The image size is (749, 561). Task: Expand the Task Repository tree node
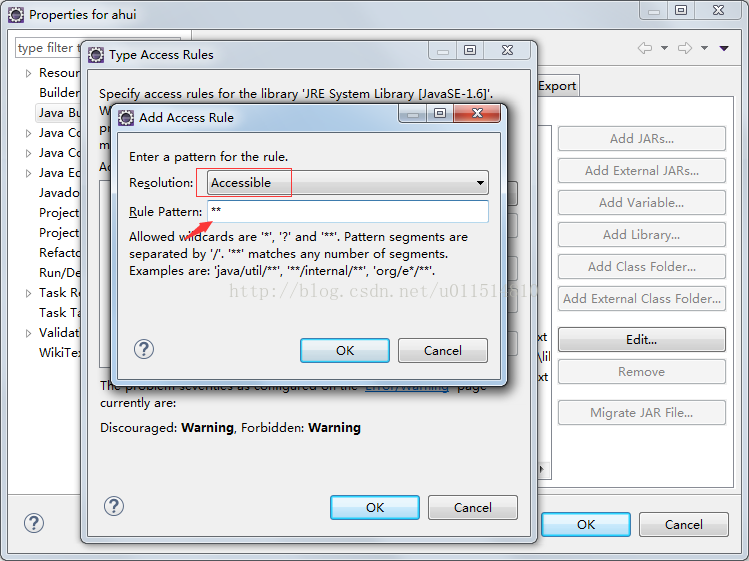click(28, 293)
